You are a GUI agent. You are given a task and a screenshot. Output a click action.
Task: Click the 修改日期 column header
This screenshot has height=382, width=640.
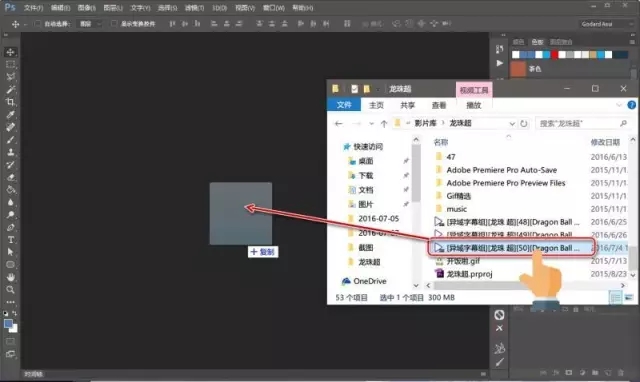coord(605,142)
